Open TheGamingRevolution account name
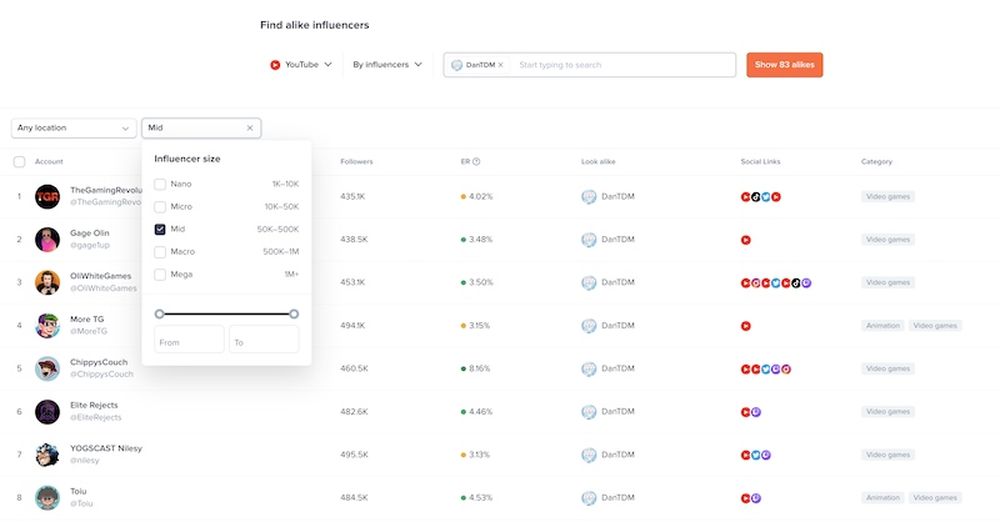The width and height of the screenshot is (1000, 522). coord(106,190)
